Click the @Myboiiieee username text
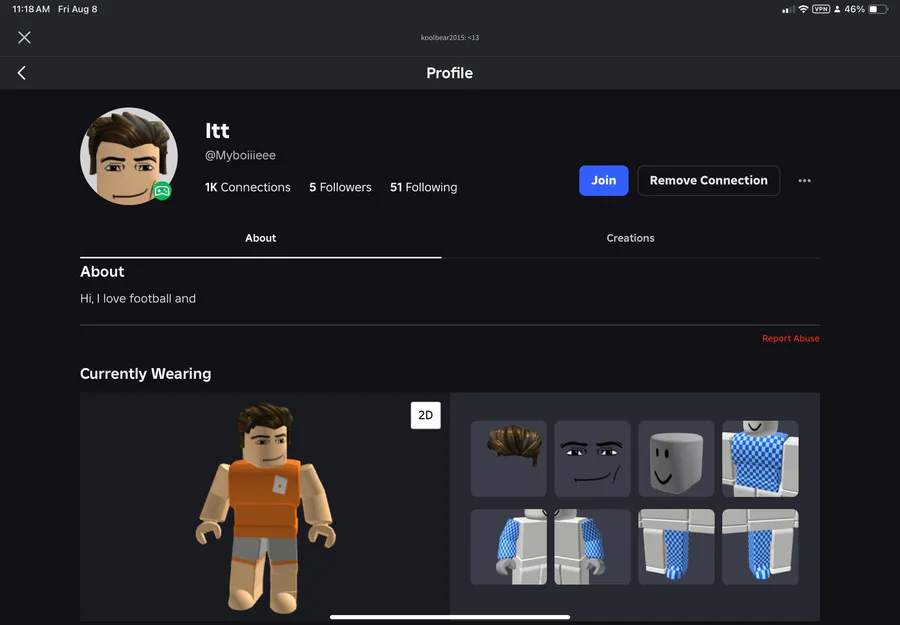This screenshot has height=625, width=900. tap(240, 156)
